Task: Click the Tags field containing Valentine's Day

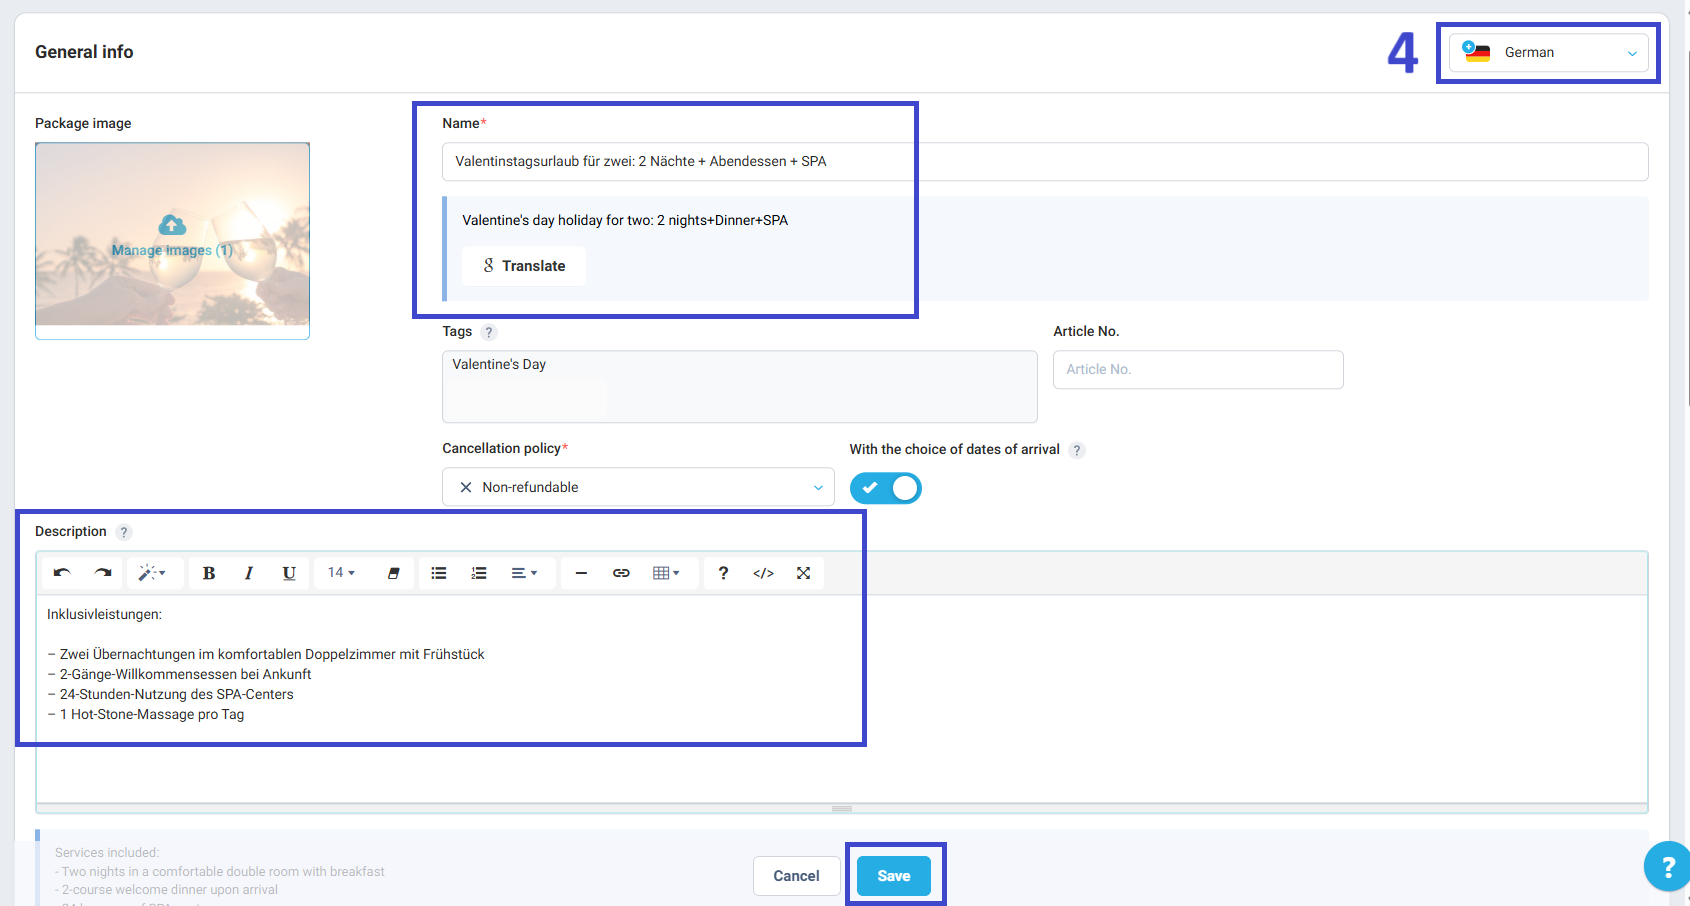Action: pyautogui.click(x=740, y=387)
